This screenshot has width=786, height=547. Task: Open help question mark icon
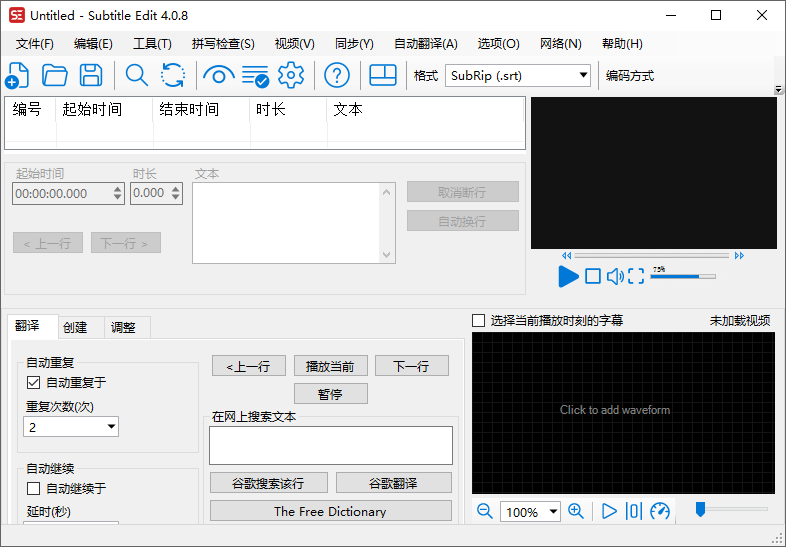point(337,76)
